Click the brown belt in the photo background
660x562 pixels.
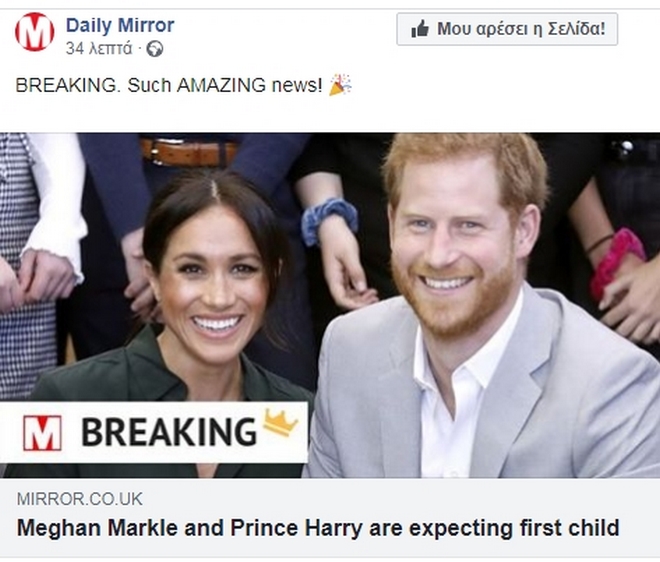(188, 151)
